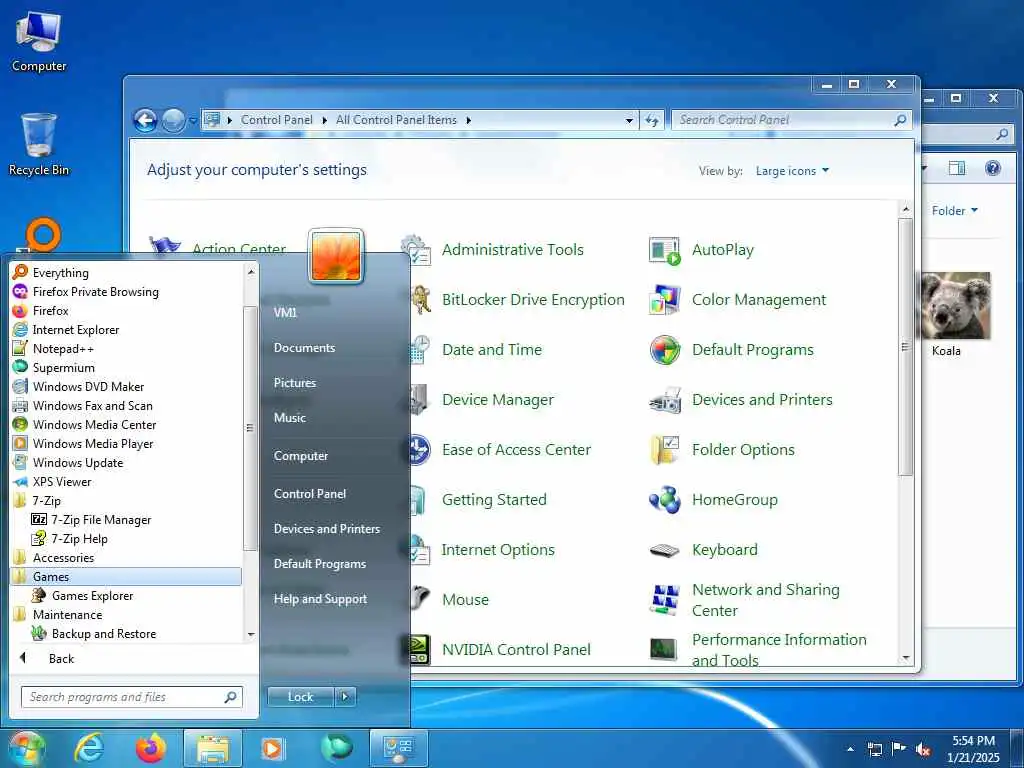Open the AutoPlay icon
The height and width of the screenshot is (768, 1024).
coord(665,250)
